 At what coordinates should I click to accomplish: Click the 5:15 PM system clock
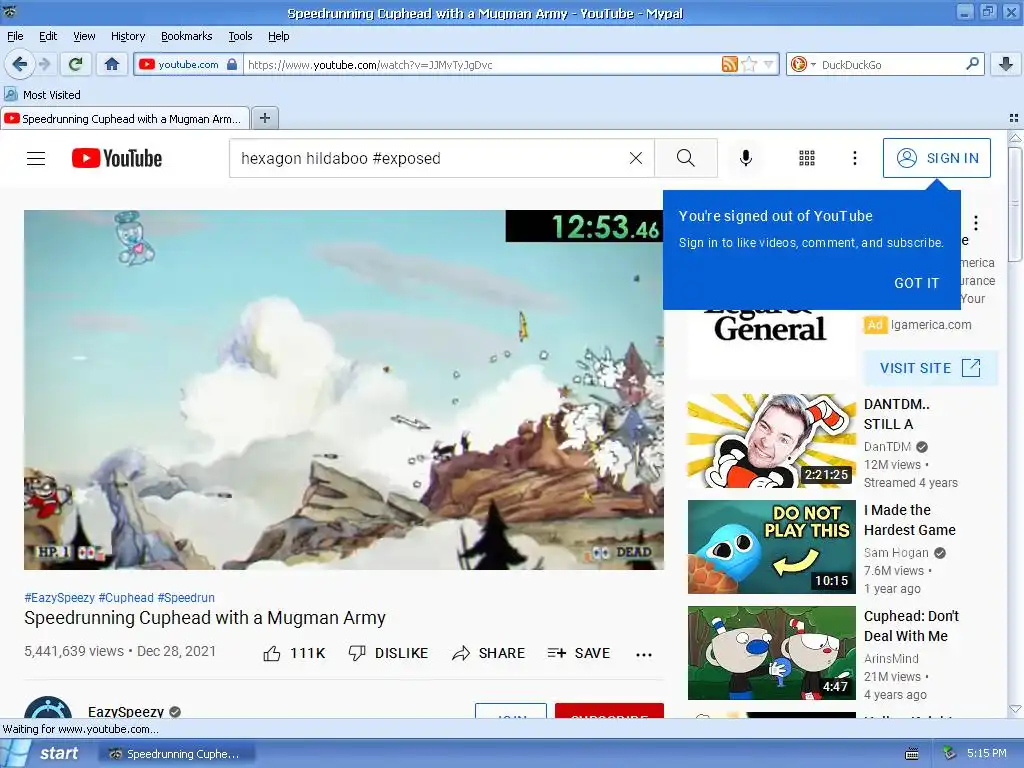pyautogui.click(x=986, y=754)
